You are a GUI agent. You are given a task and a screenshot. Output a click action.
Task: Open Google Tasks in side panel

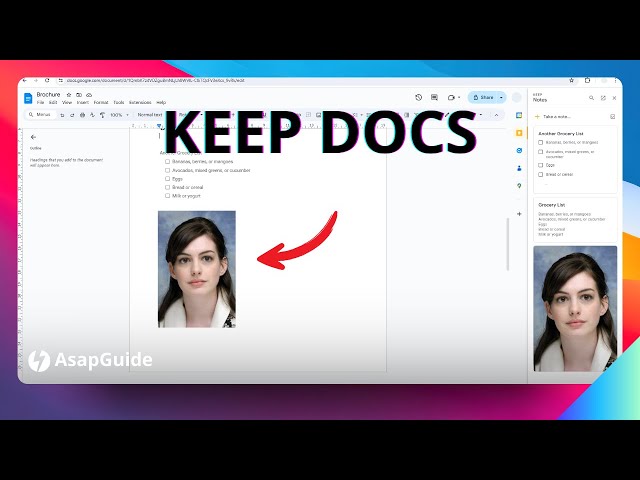519,151
